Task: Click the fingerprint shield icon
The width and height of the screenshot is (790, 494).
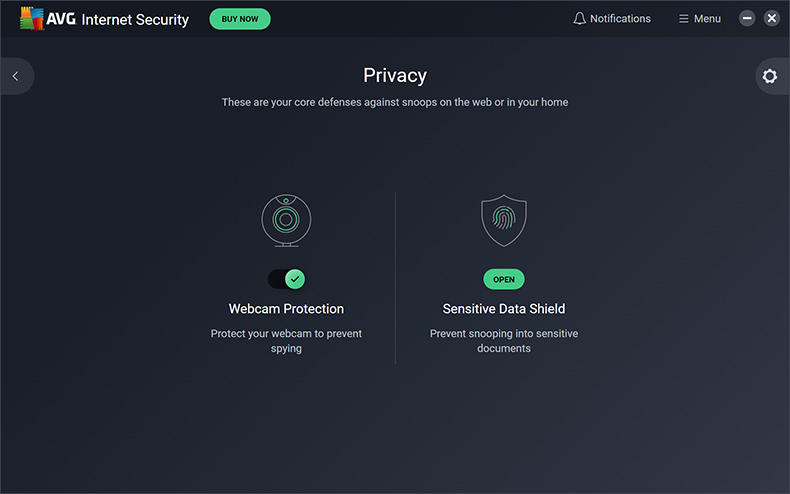Action: pos(504,220)
